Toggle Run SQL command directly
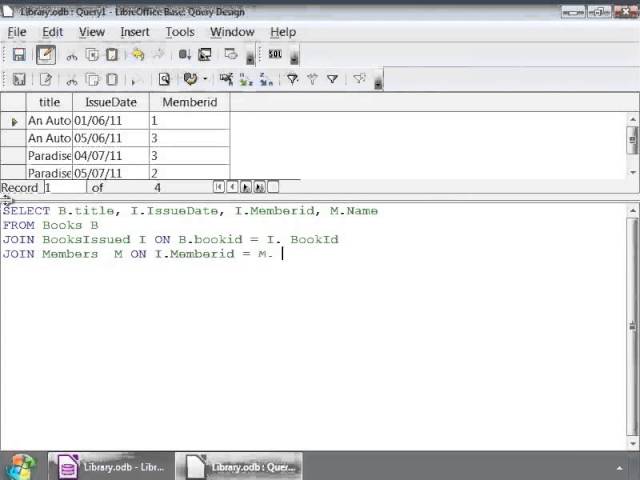This screenshot has width=640, height=480. (275, 54)
